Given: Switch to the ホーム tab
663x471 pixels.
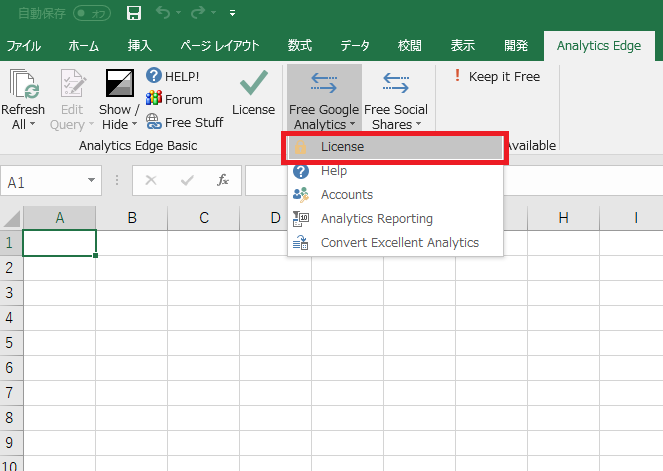Looking at the screenshot, I should (83, 45).
